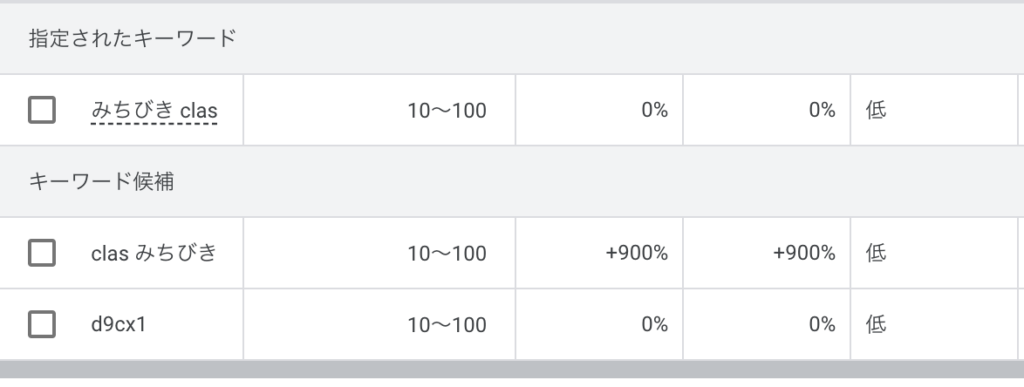Click second 0% cell in みちびき clas row
1024x387 pixels.
822,110
